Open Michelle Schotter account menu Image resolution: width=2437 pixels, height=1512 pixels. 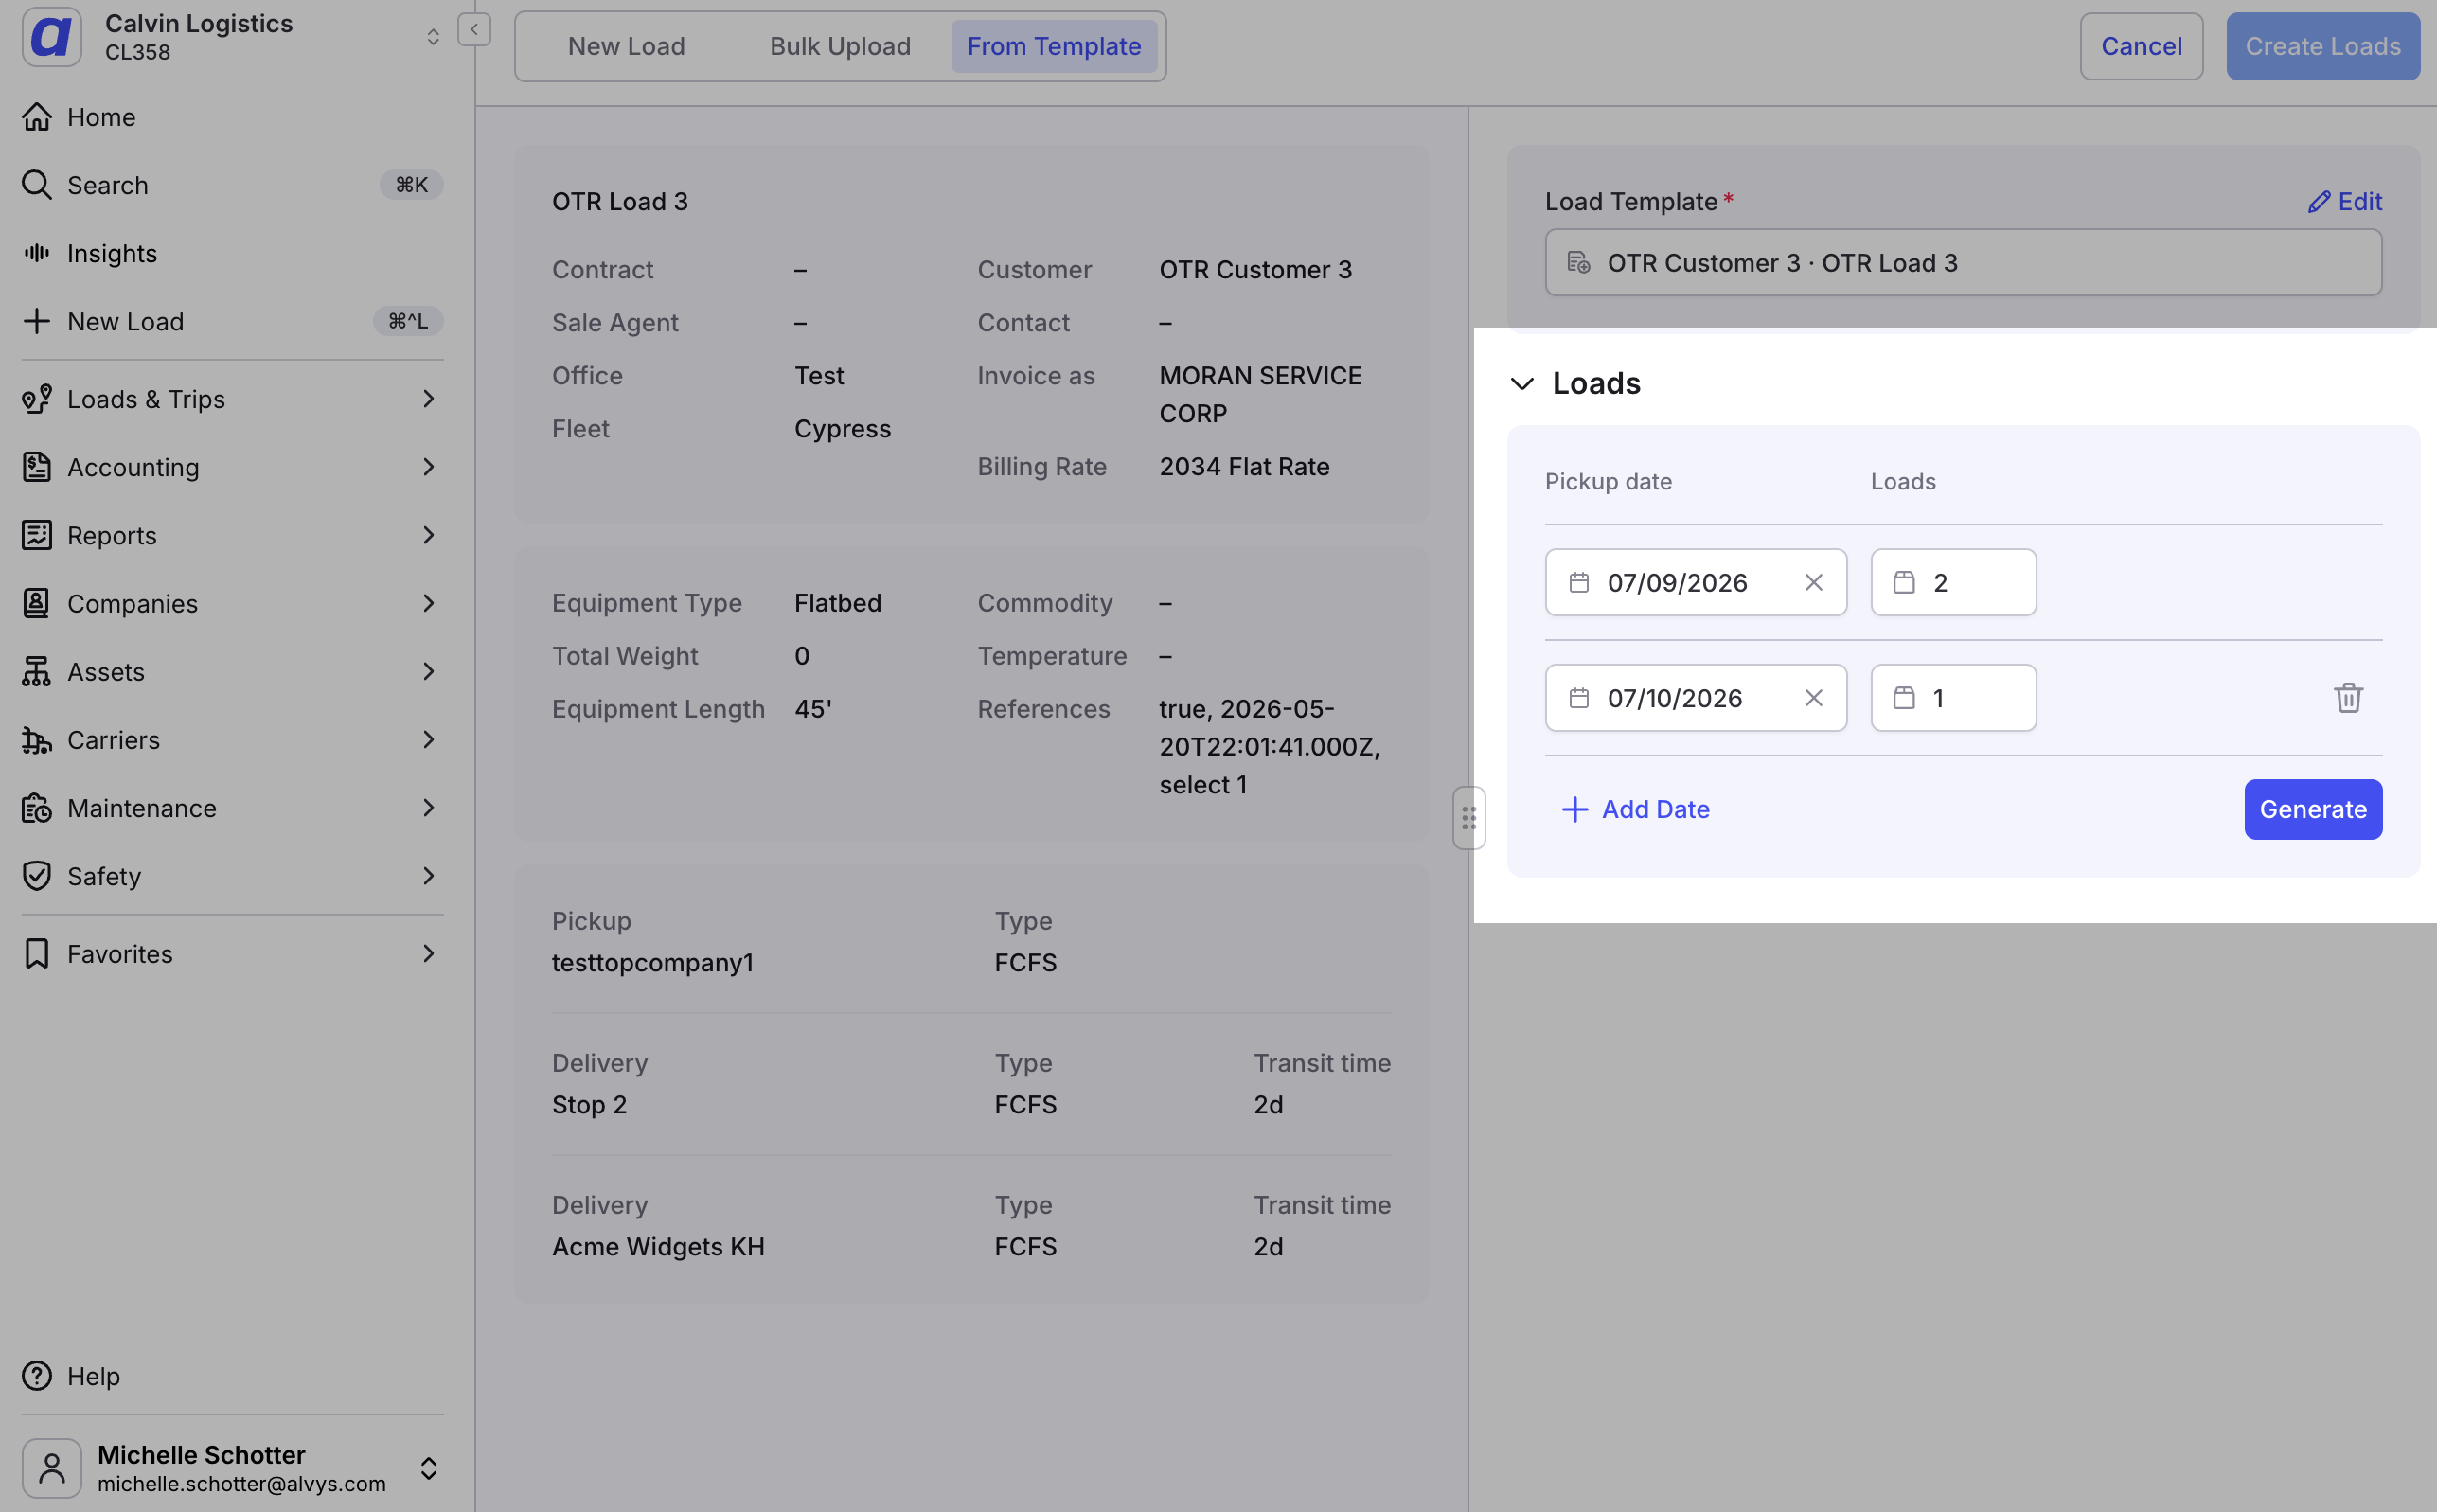232,1467
